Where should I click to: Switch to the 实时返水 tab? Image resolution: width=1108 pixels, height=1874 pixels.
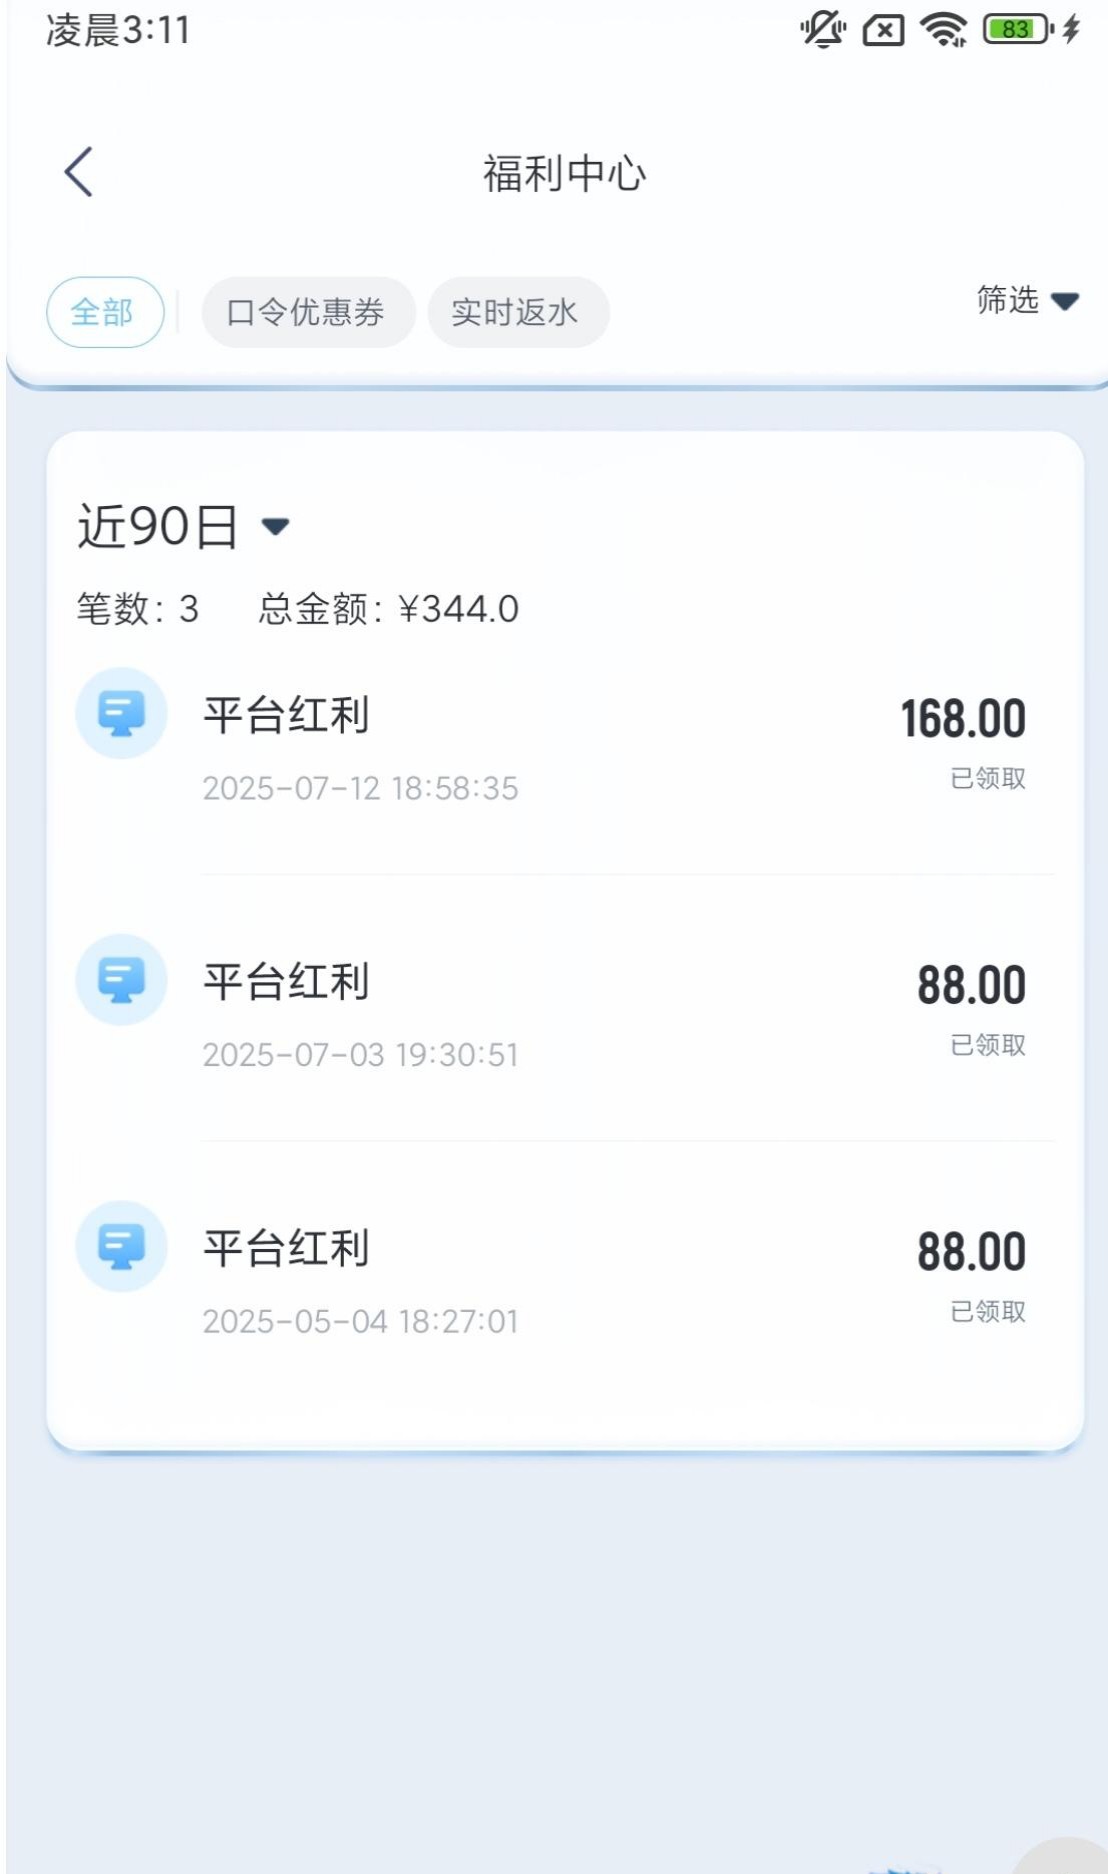(x=517, y=312)
